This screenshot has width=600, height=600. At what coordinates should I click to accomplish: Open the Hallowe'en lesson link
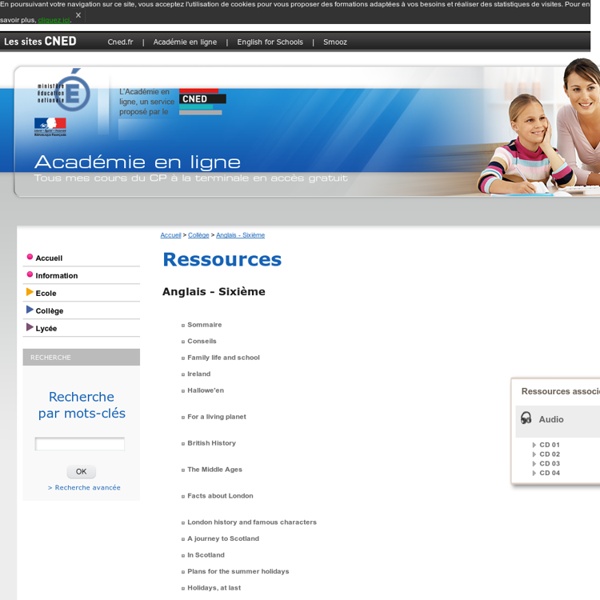(205, 390)
